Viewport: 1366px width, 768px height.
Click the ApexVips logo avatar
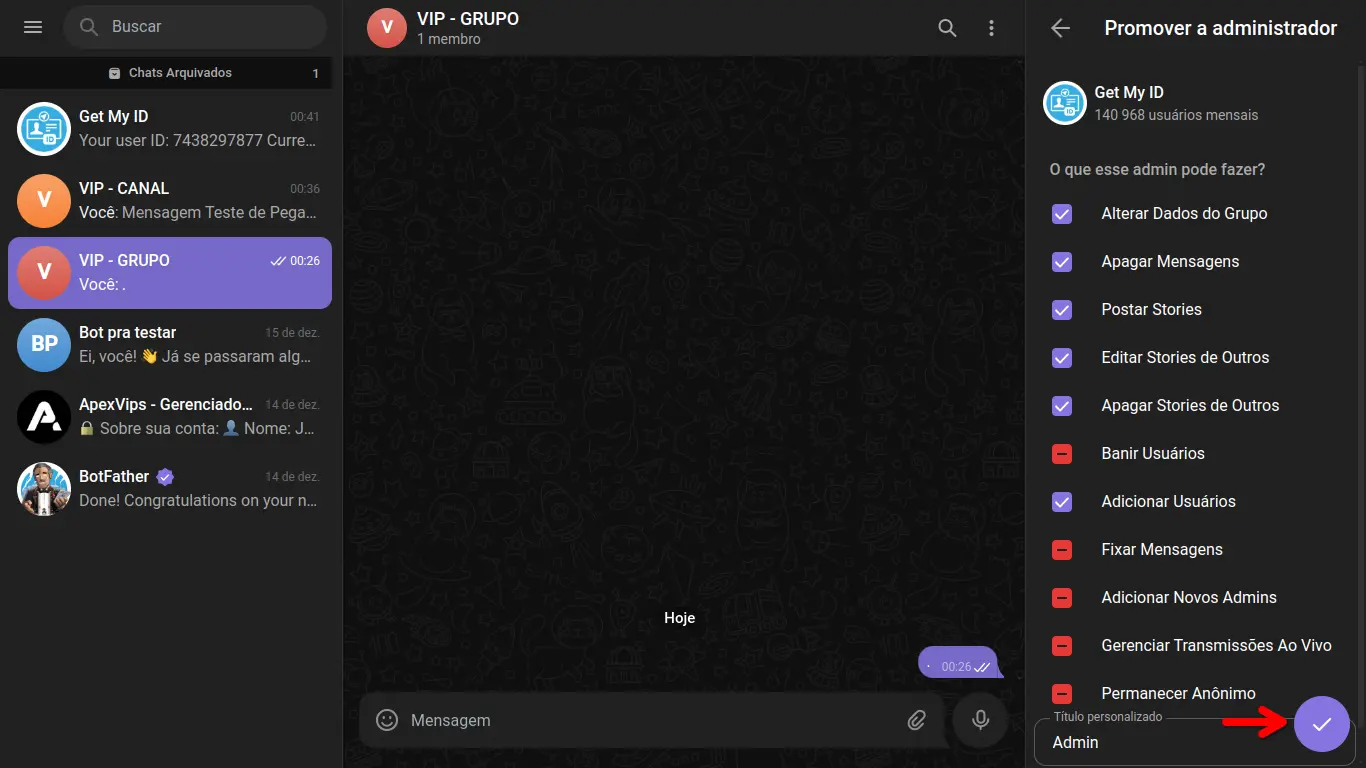pyautogui.click(x=44, y=417)
